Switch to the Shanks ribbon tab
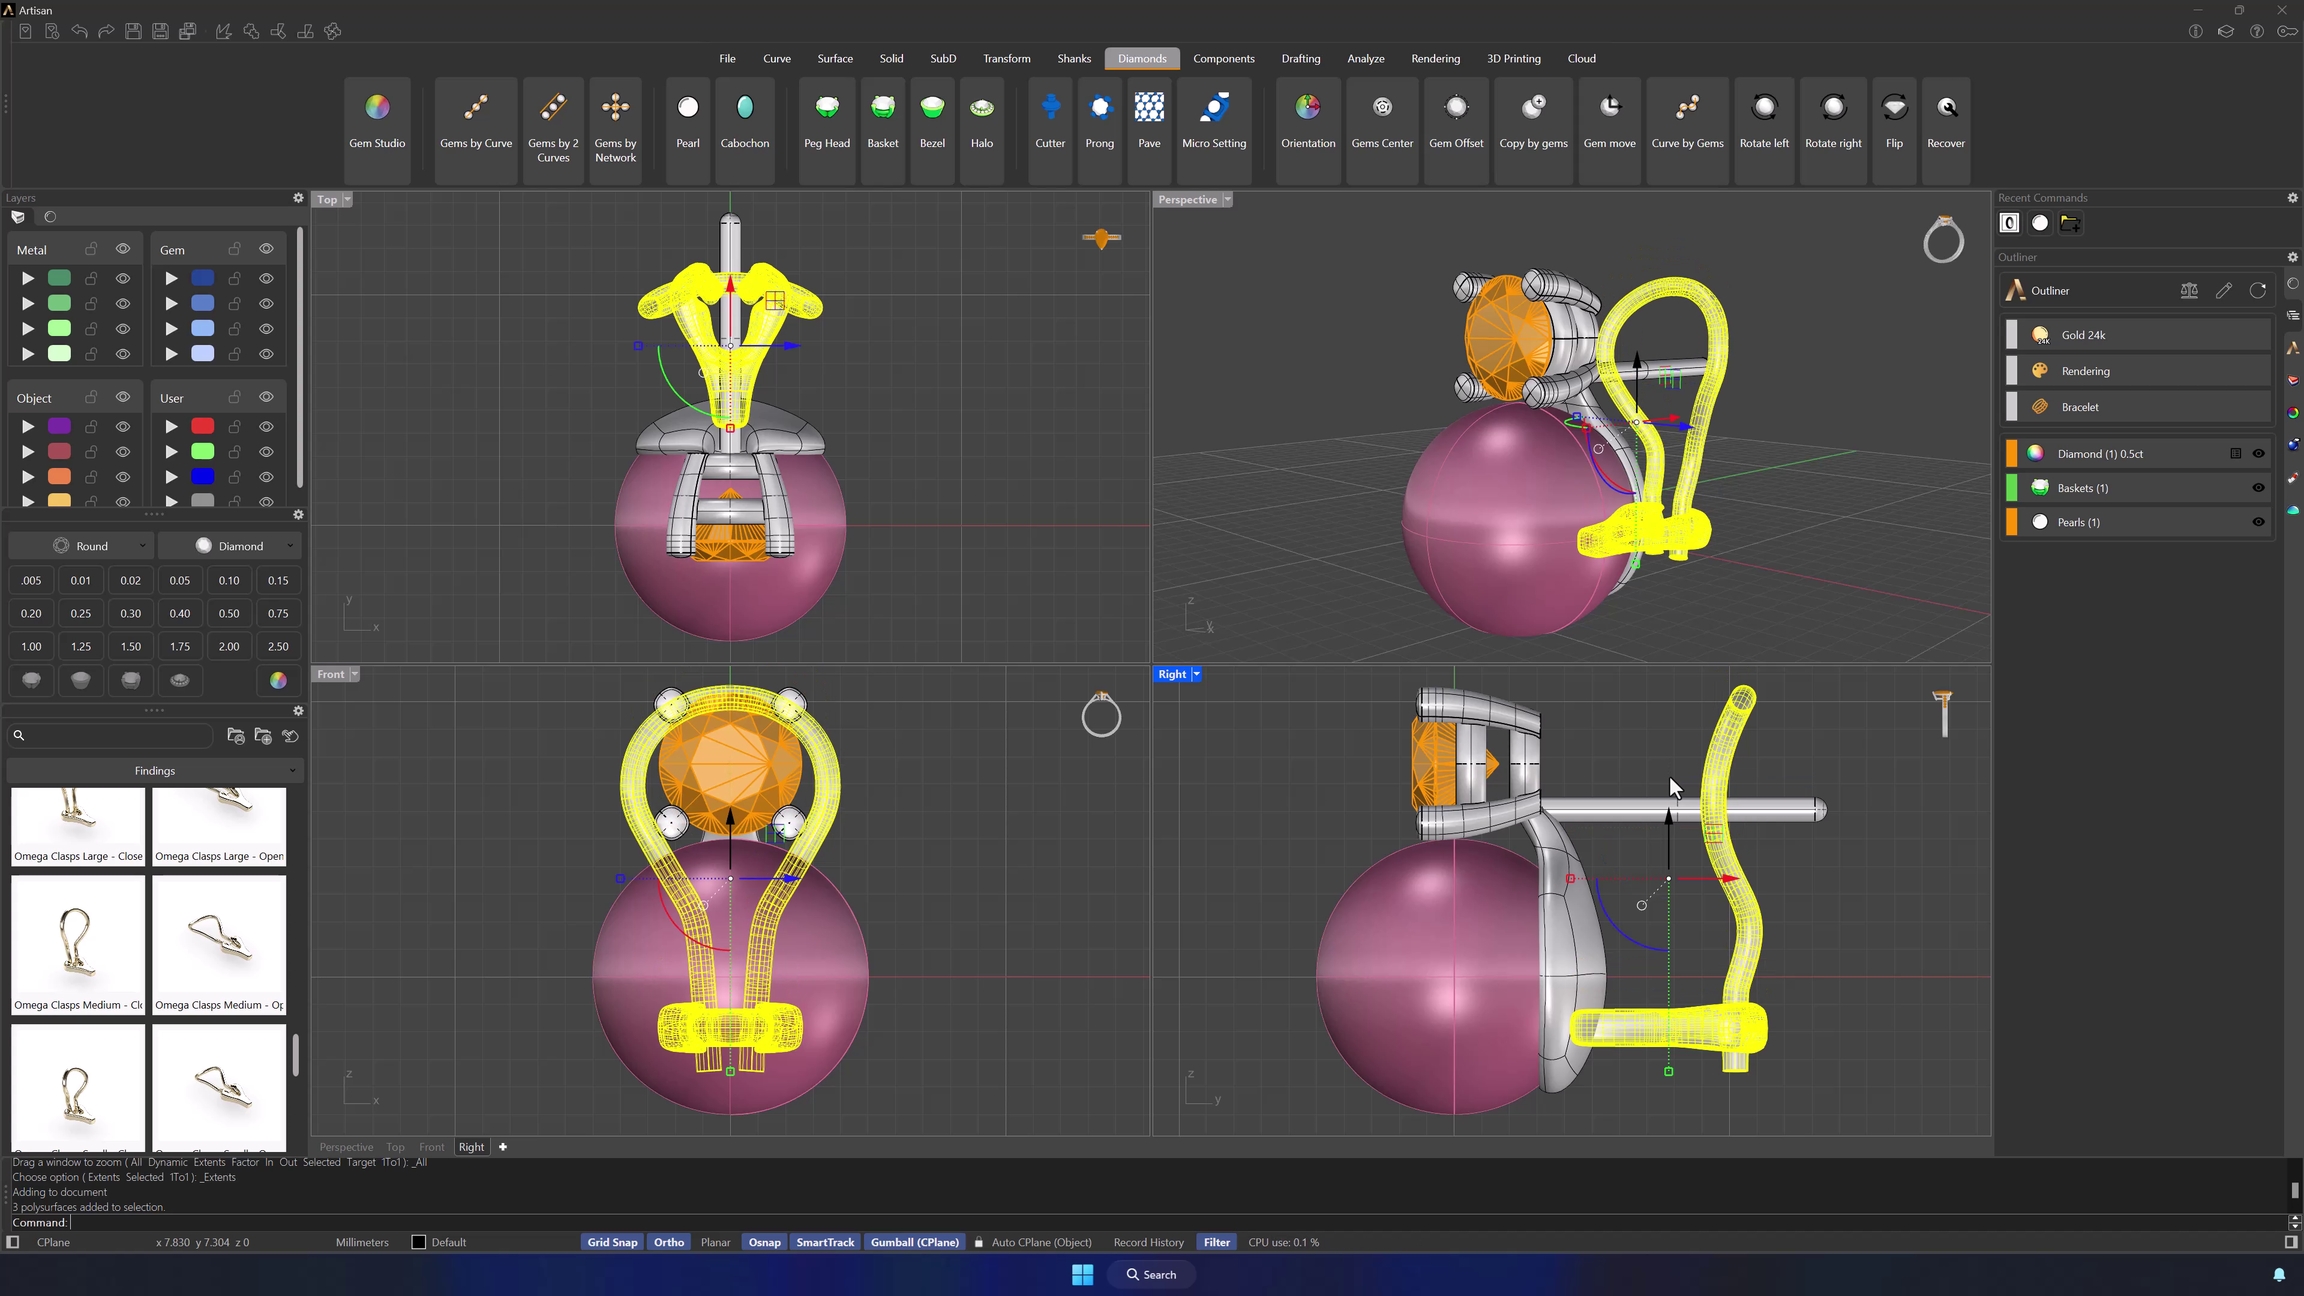The height and width of the screenshot is (1296, 2304). pyautogui.click(x=1073, y=58)
